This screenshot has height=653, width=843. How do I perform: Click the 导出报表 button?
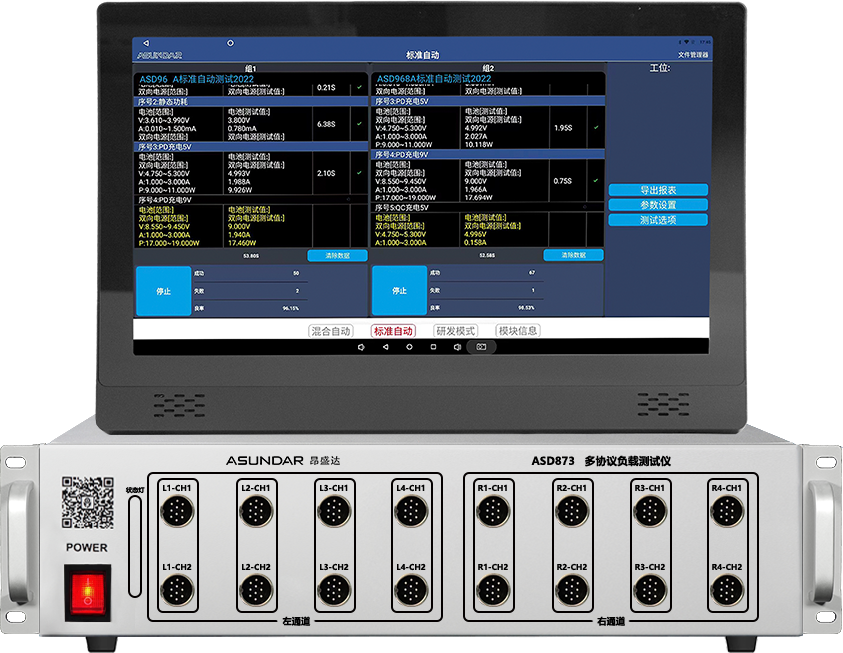click(x=658, y=190)
